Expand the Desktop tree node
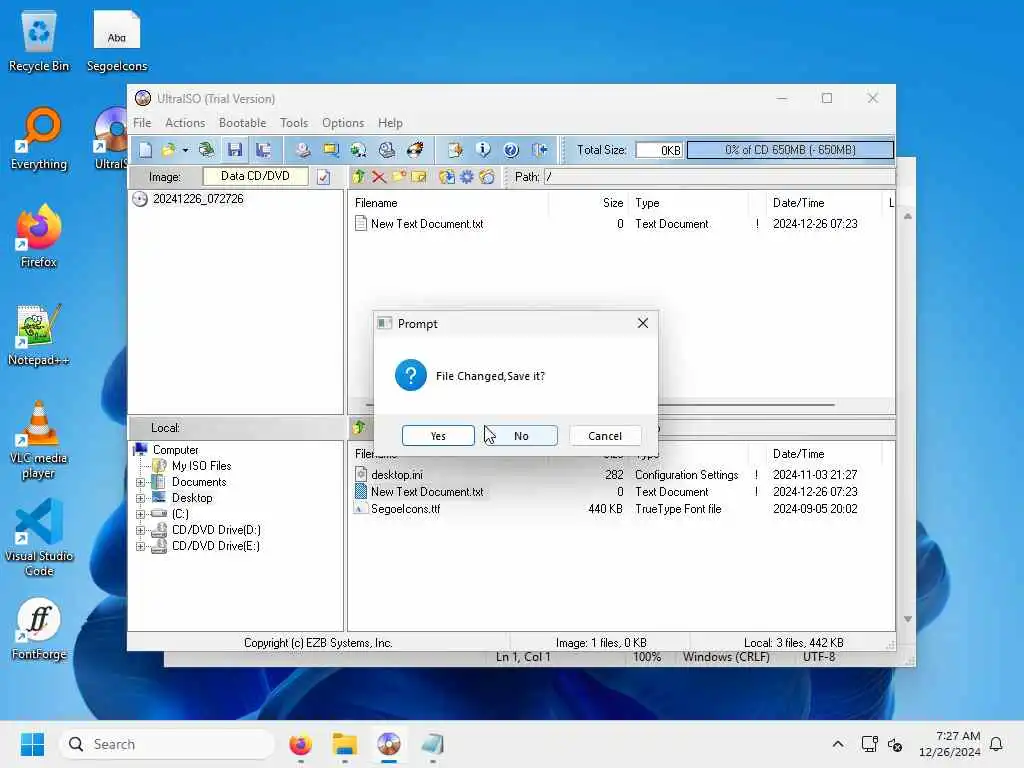Viewport: 1024px width, 768px height. 140,498
